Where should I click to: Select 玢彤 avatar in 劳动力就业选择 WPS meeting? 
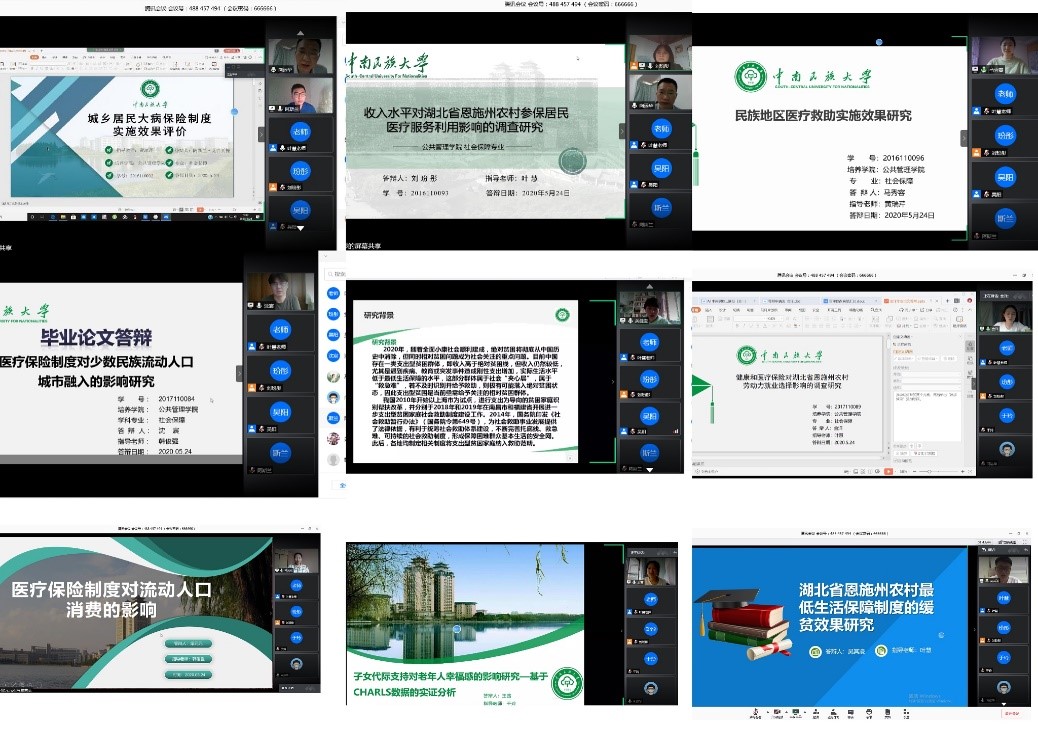point(1007,381)
